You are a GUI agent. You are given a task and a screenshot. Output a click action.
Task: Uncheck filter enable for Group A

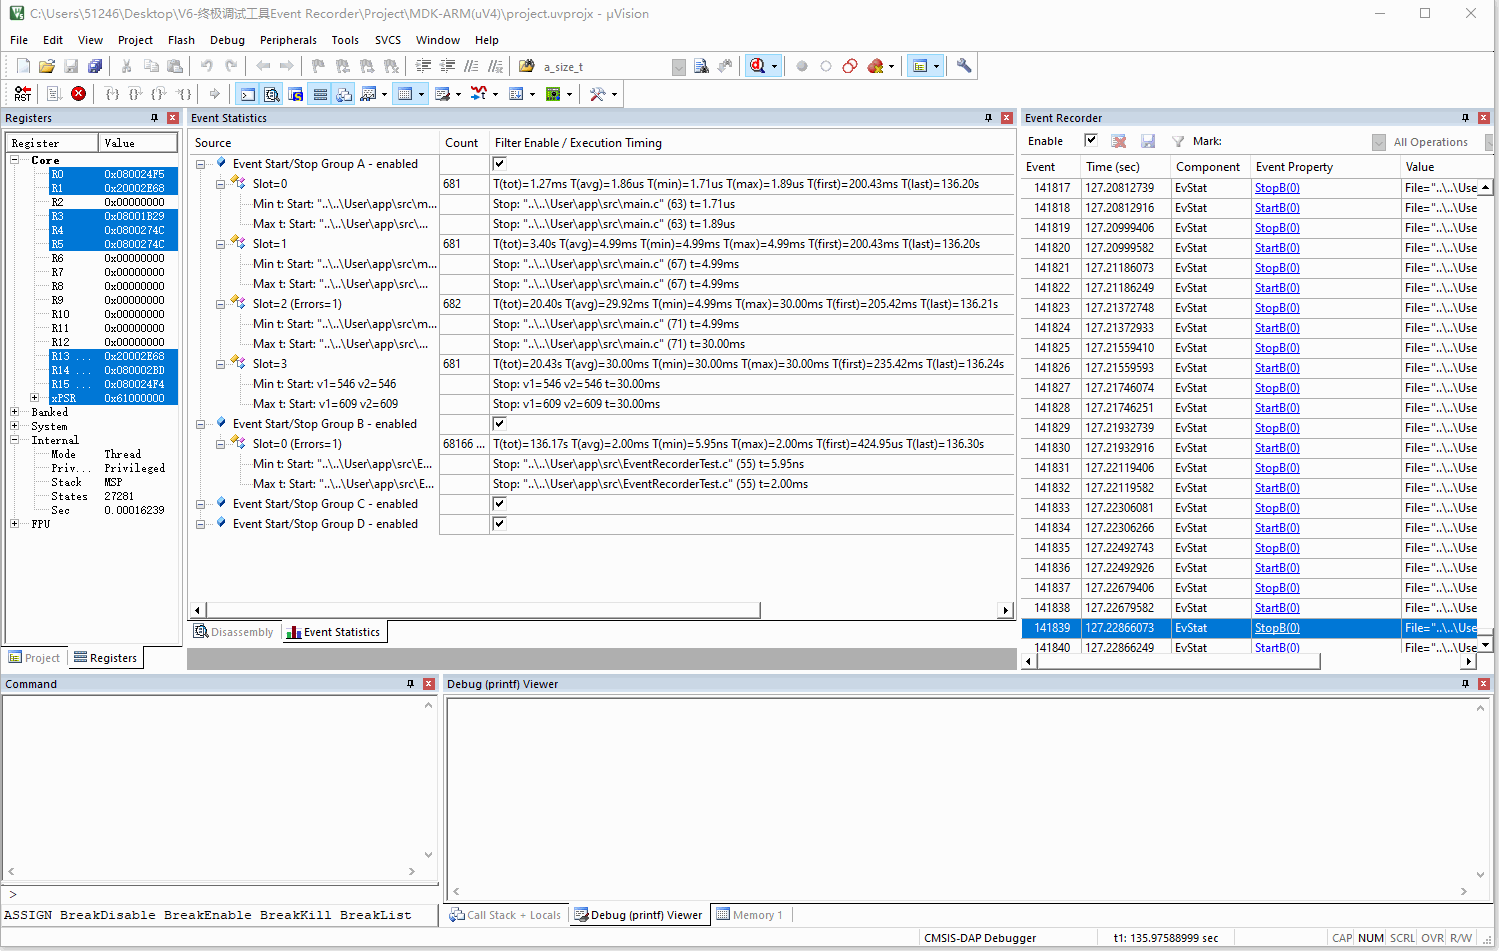pos(499,164)
